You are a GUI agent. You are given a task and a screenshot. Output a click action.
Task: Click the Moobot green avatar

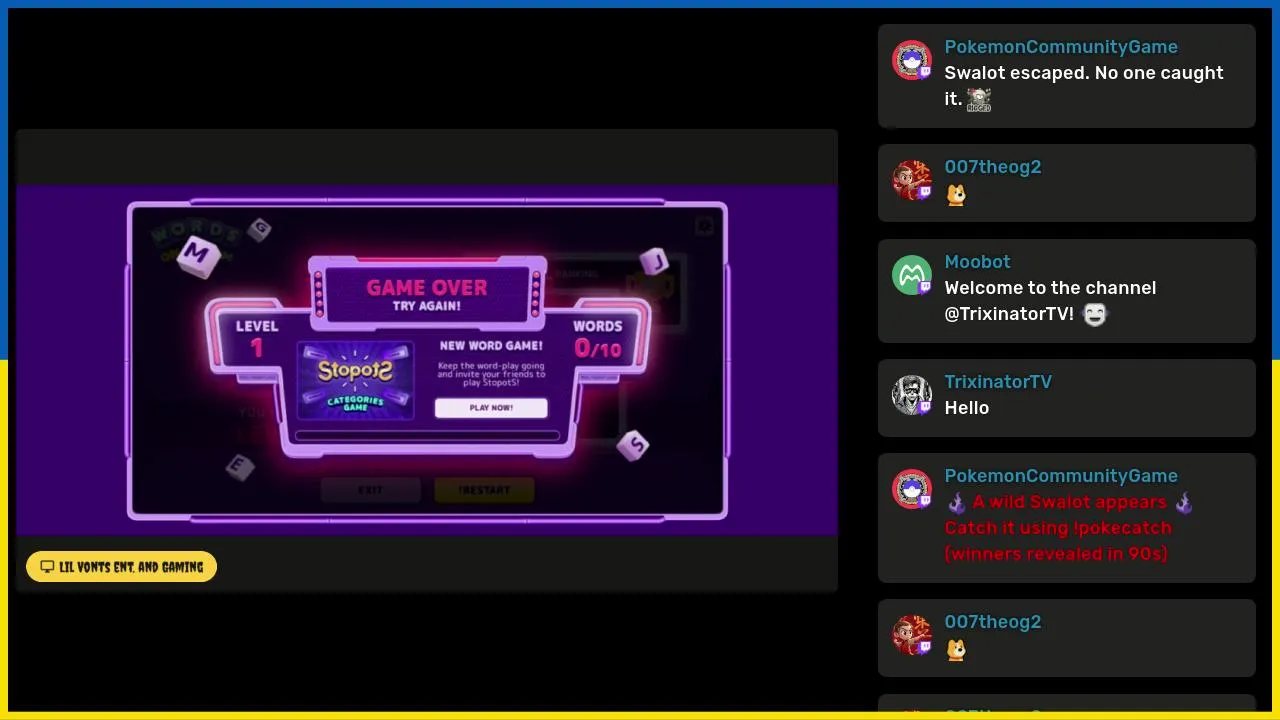[911, 276]
